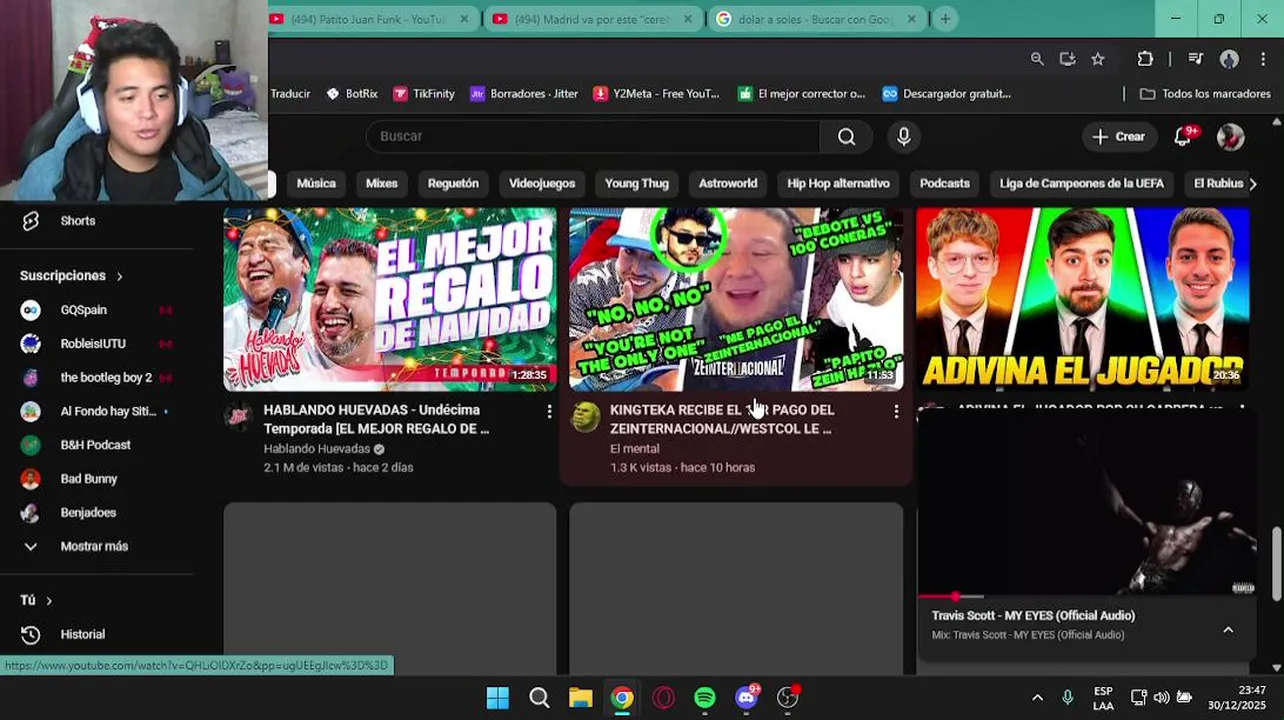The height and width of the screenshot is (720, 1284).
Task: Click the Crear button
Action: click(x=1118, y=136)
